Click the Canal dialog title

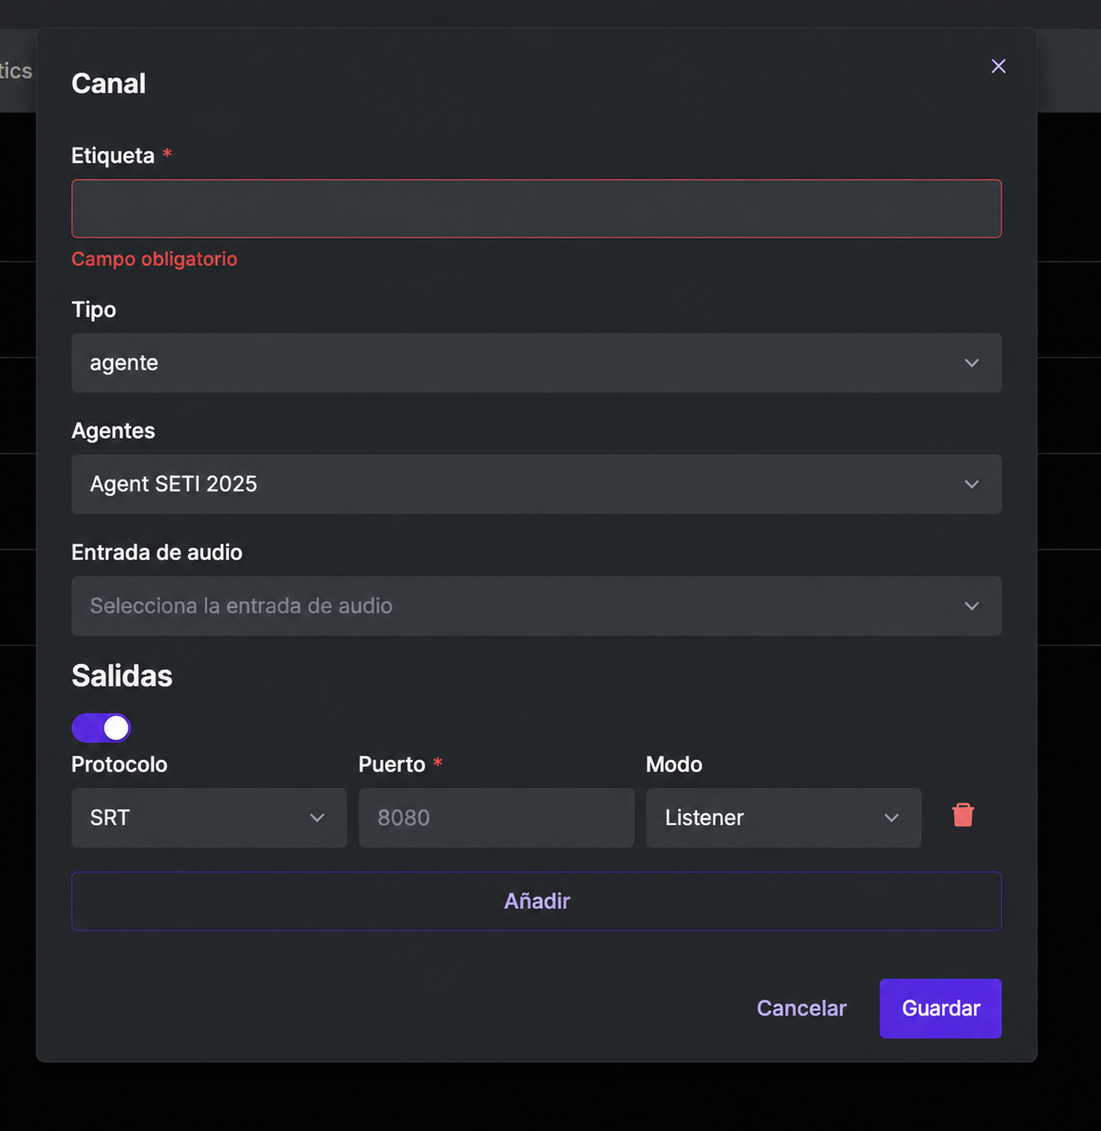point(108,84)
